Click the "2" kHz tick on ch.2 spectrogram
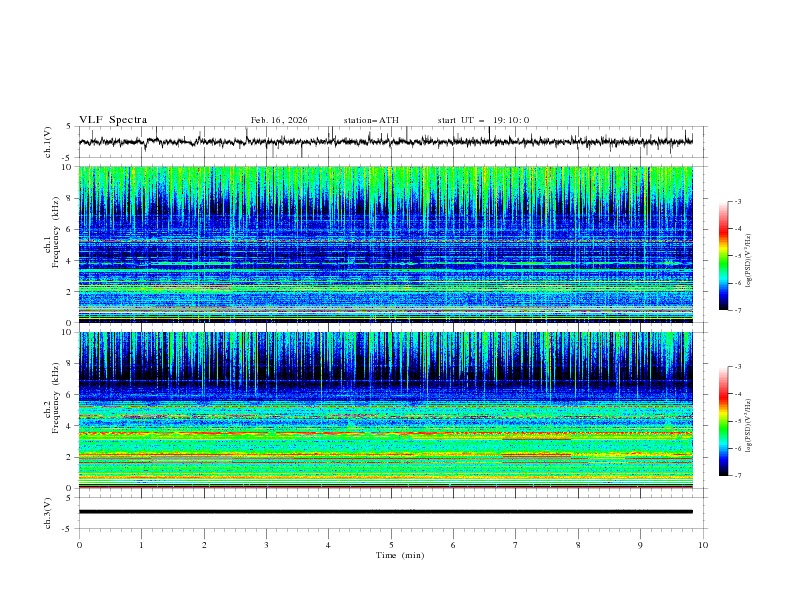Viewport: 792px width, 612px height. click(70, 457)
